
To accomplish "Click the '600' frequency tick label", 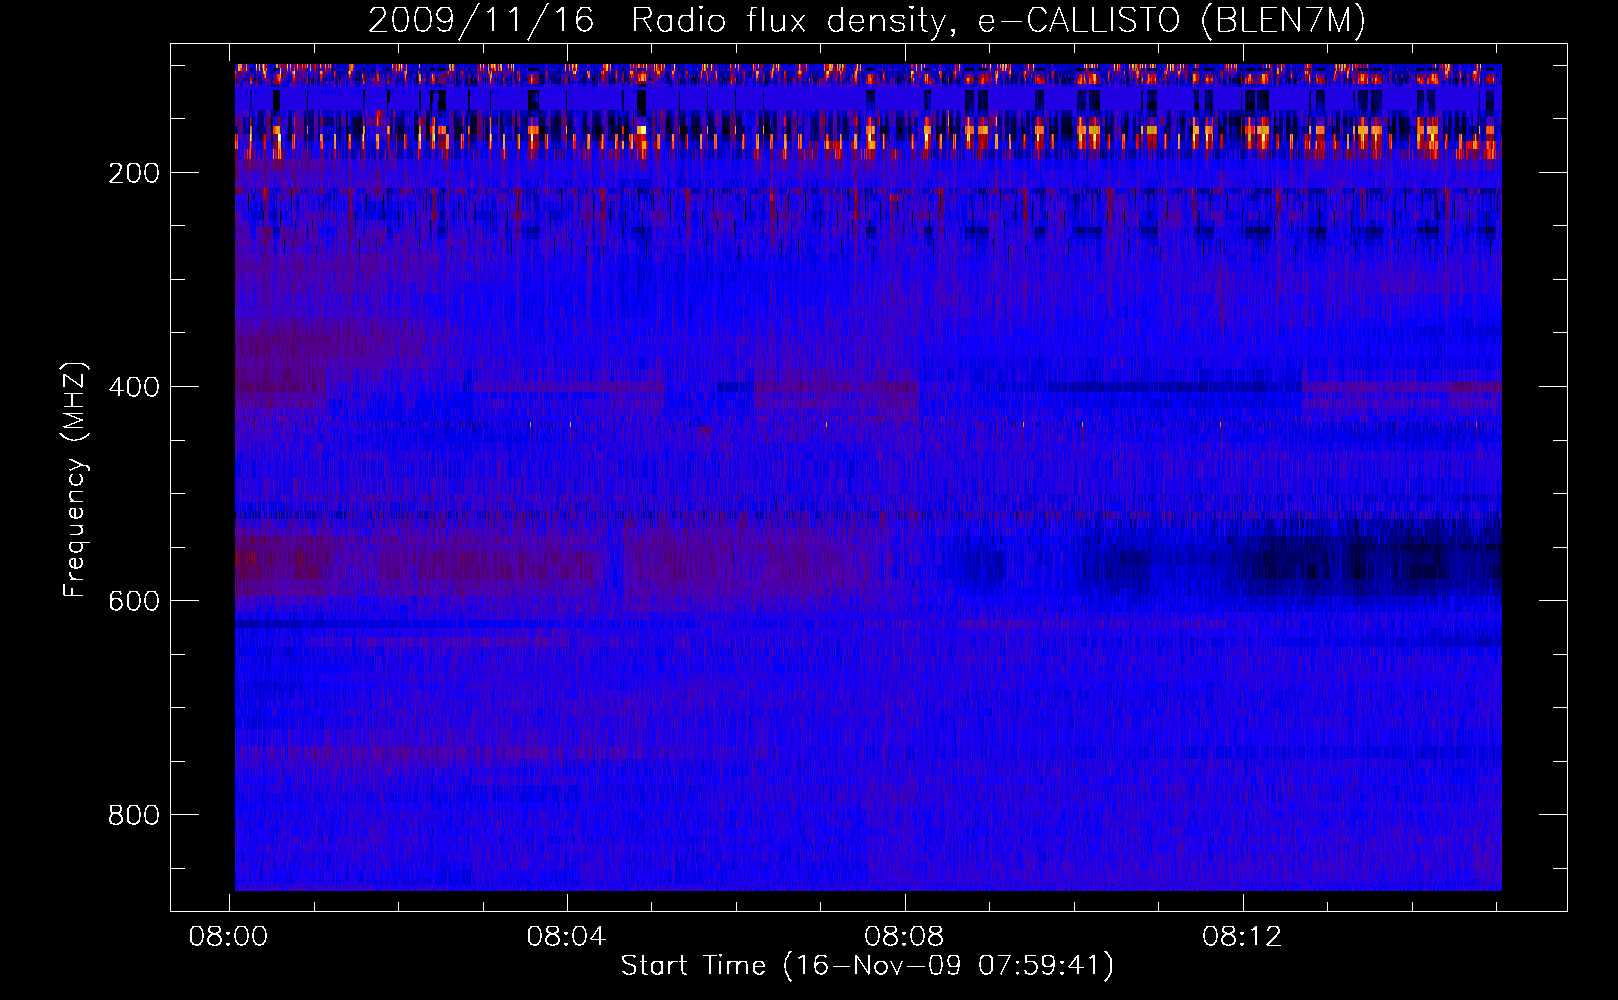I will pos(134,601).
